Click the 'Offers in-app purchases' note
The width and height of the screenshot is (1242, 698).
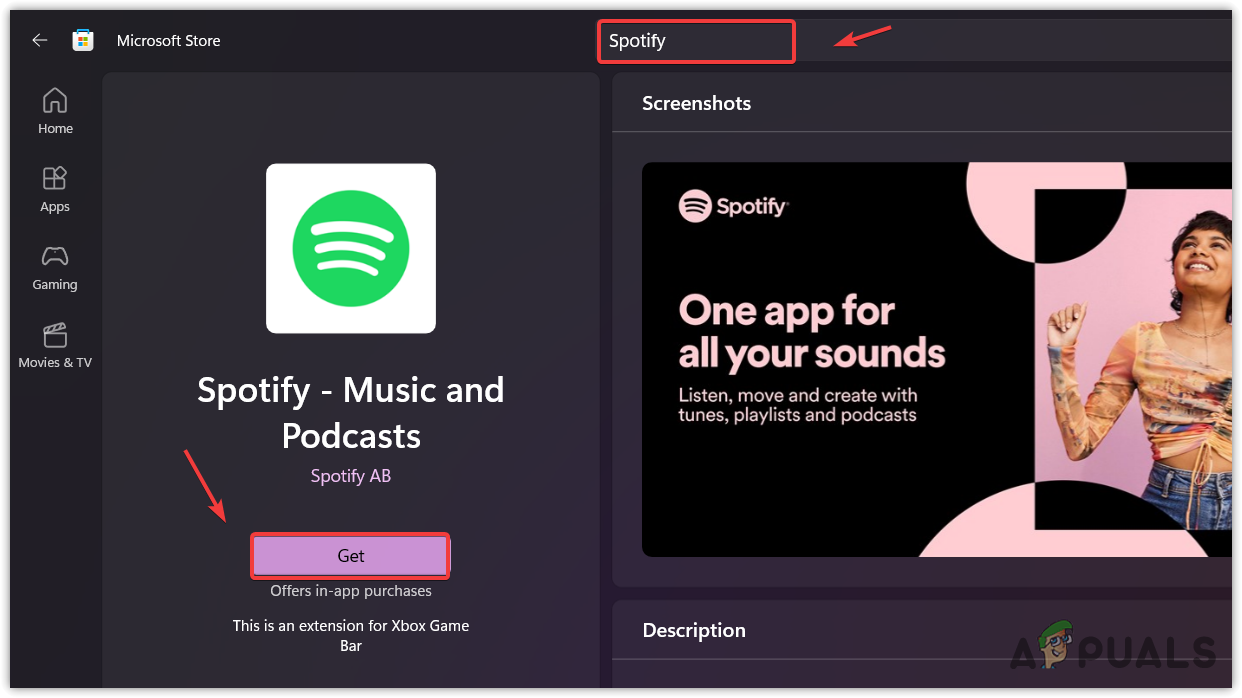(351, 591)
